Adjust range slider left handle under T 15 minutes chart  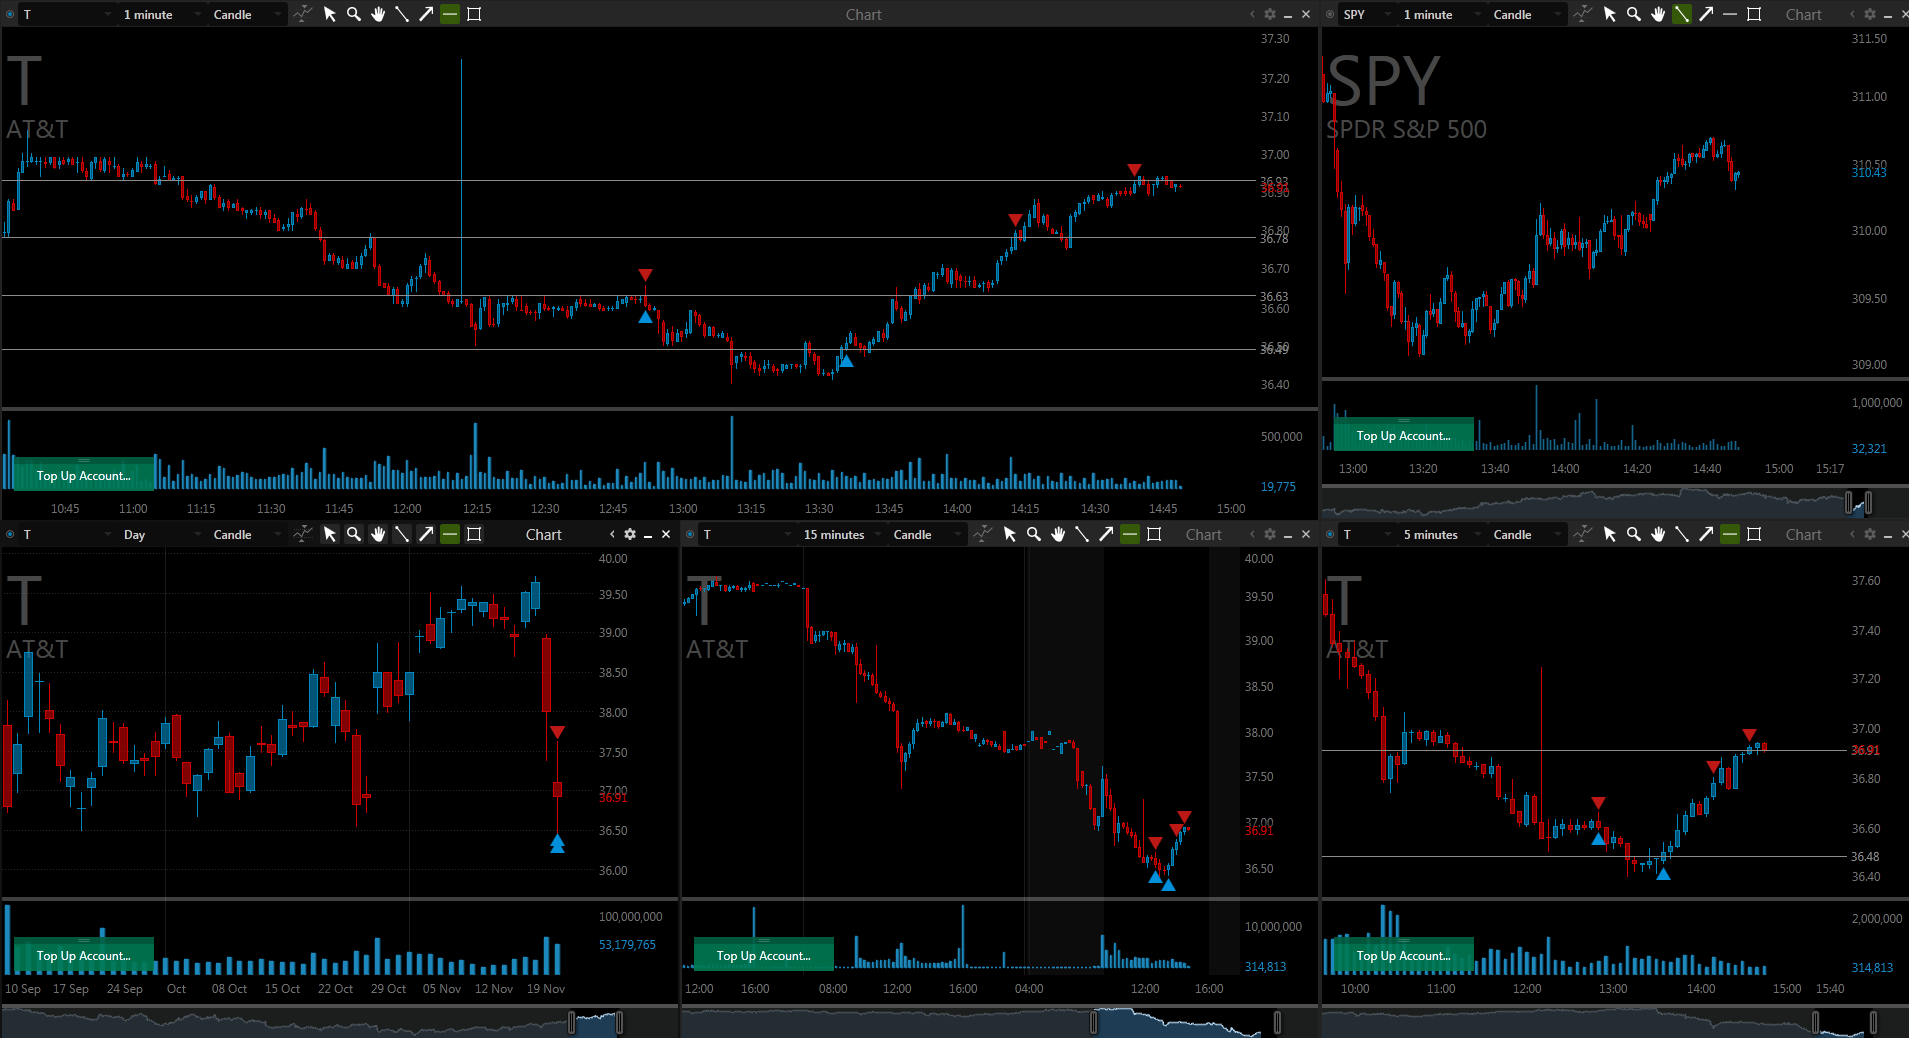point(1093,1022)
